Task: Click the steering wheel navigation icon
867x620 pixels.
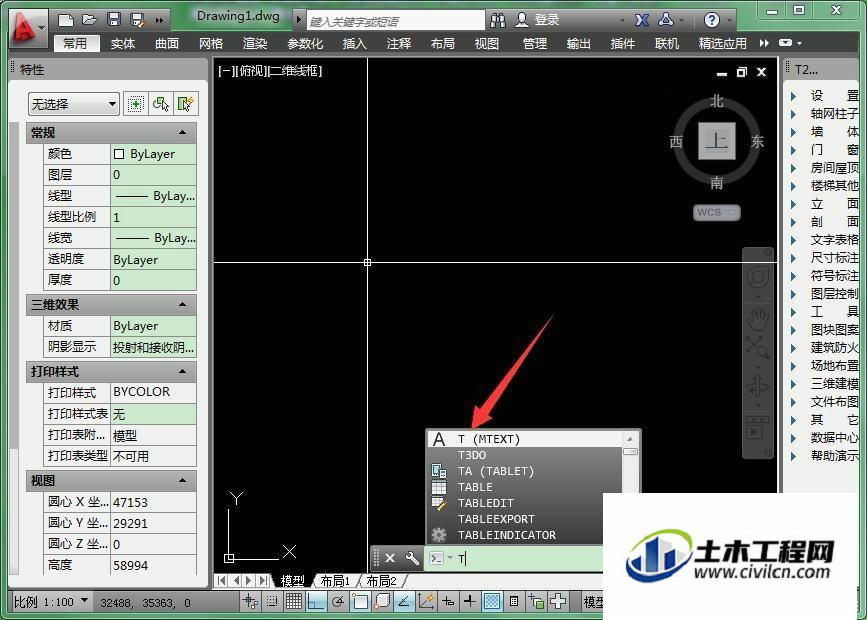Action: [x=758, y=277]
